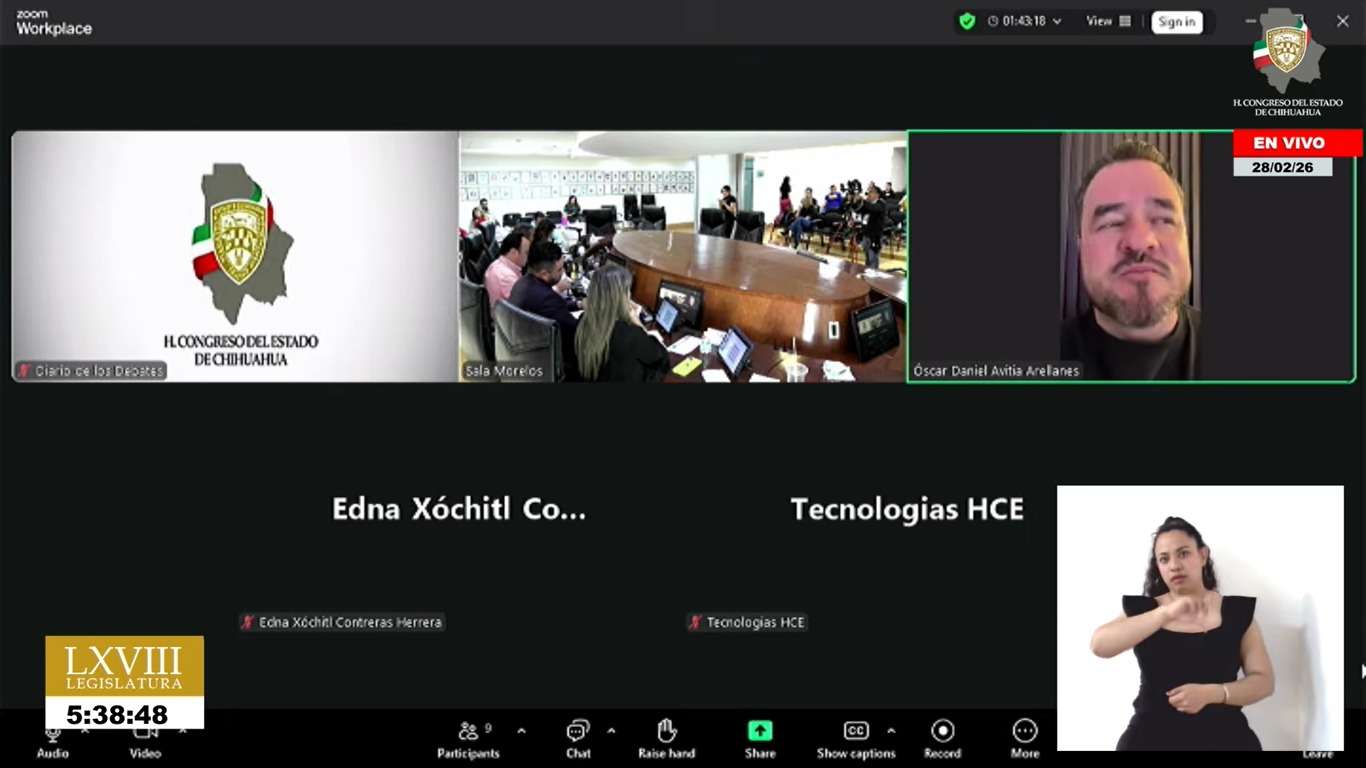
Task: Open the Chat panel
Action: pyautogui.click(x=578, y=739)
